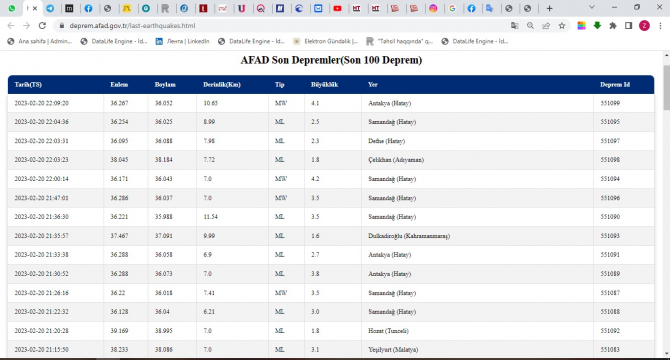The image size is (670, 360).
Task: Click the share page icon in address bar
Action: point(546,26)
